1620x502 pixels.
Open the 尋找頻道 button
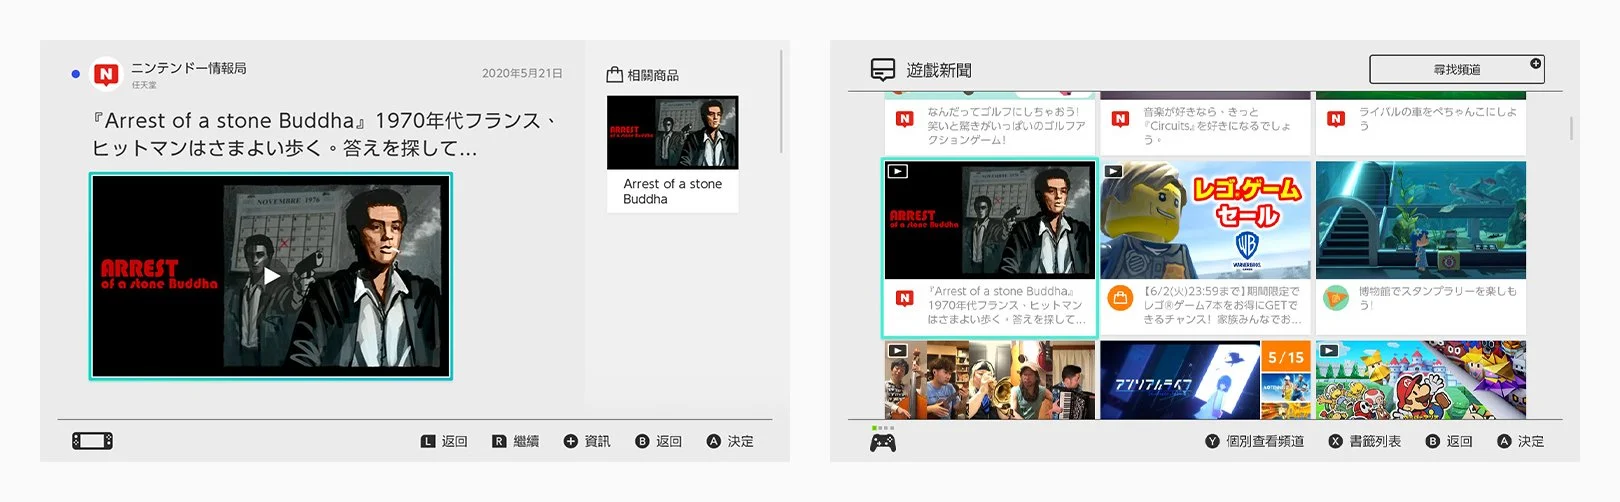click(x=1456, y=69)
